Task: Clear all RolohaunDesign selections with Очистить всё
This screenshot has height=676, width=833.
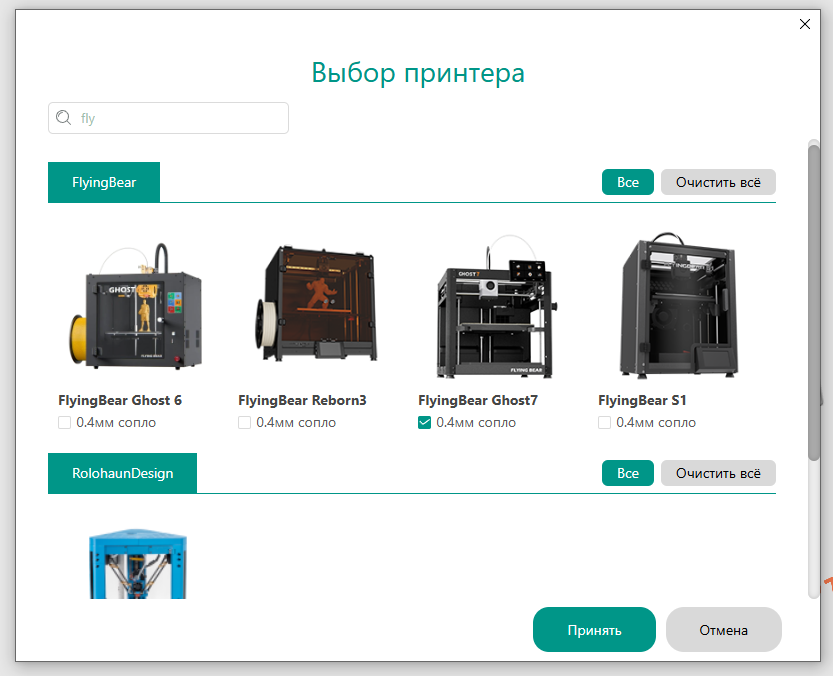Action: [718, 473]
